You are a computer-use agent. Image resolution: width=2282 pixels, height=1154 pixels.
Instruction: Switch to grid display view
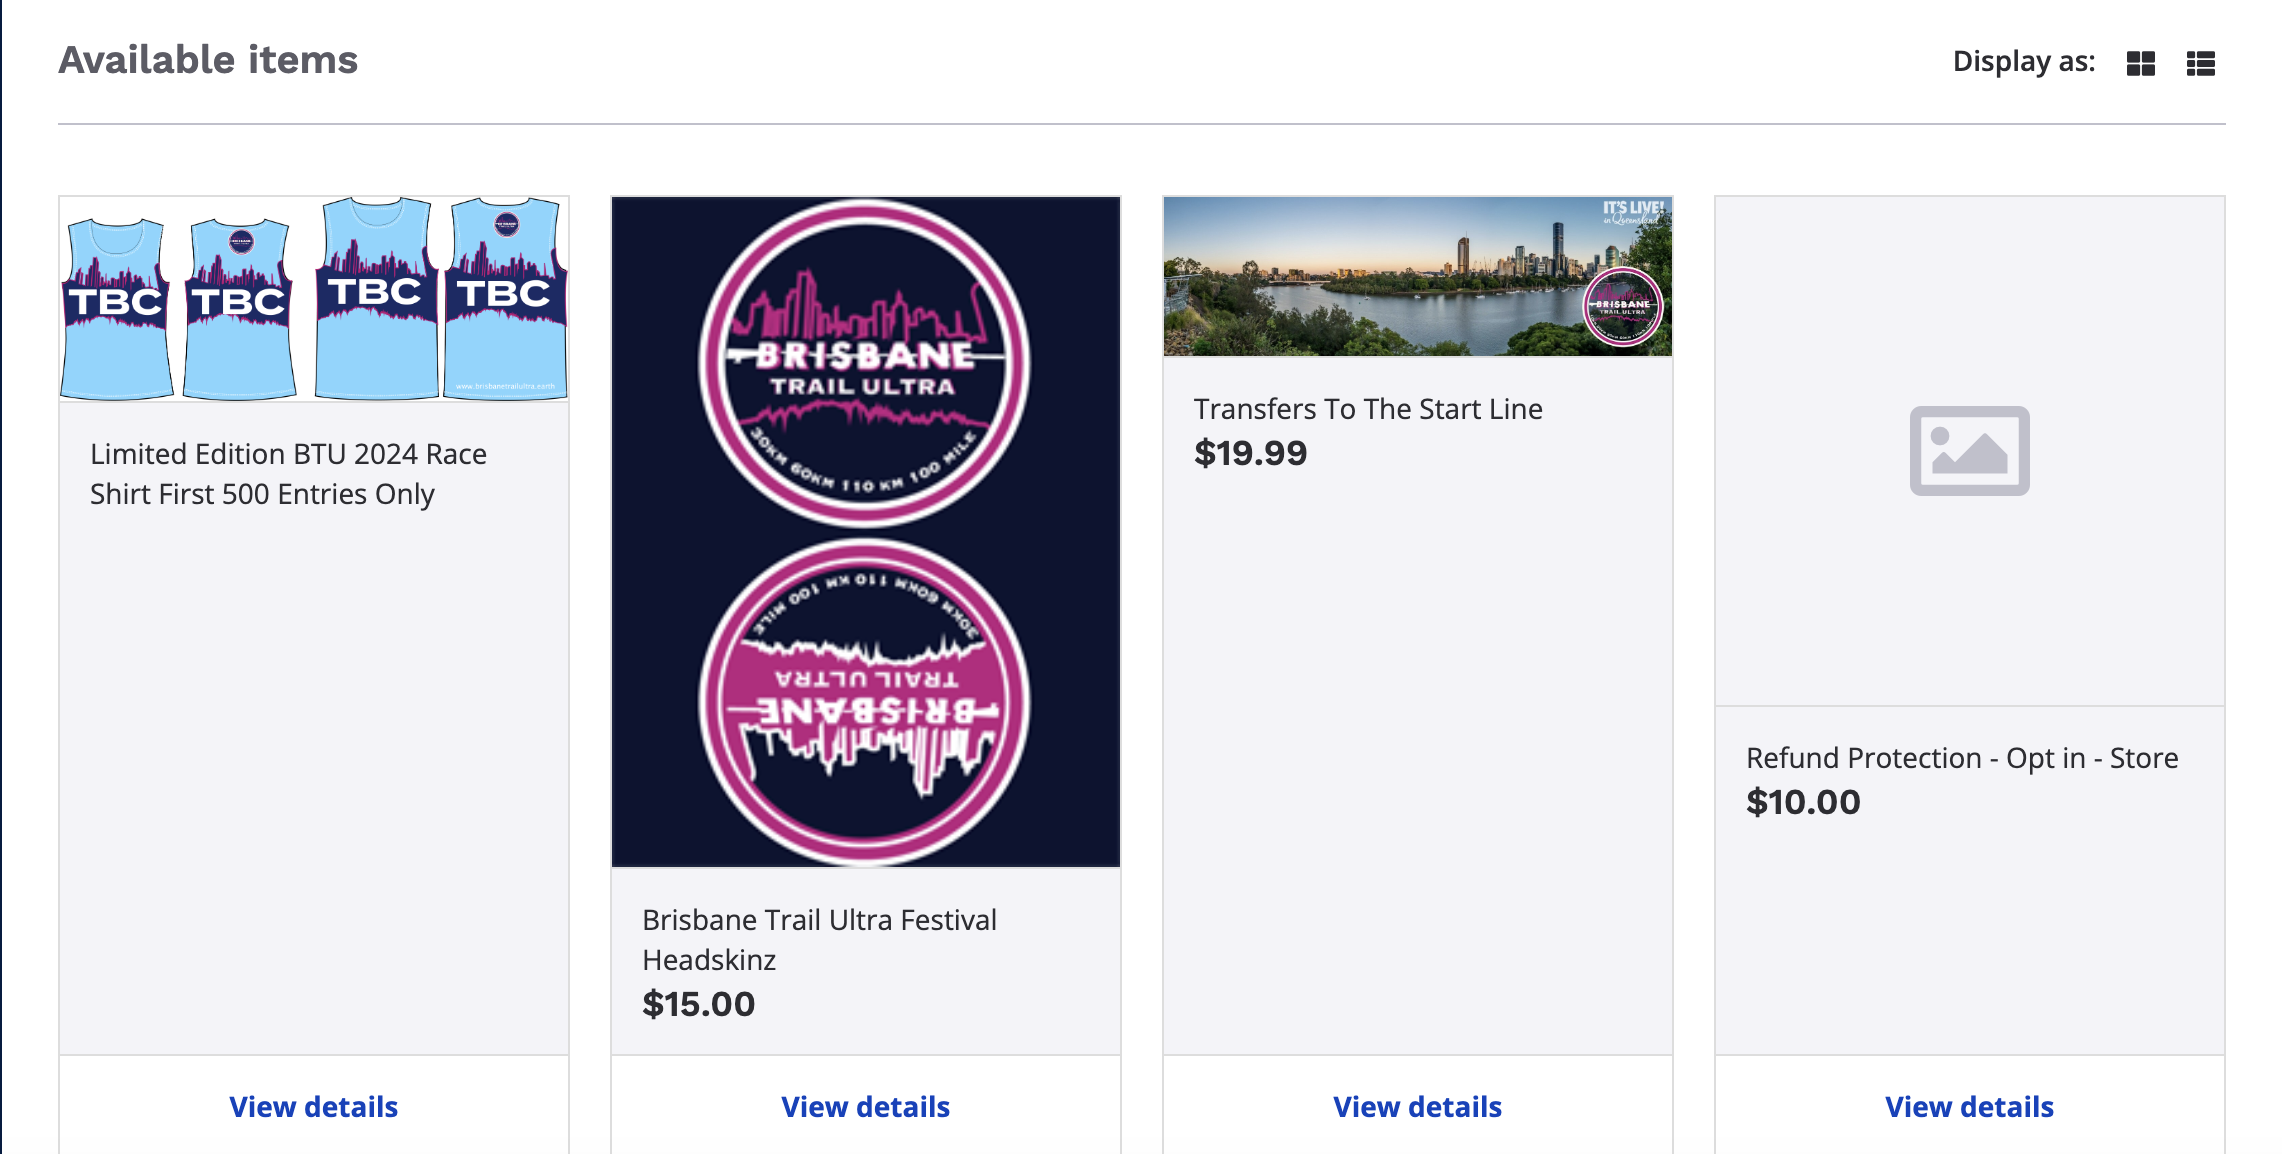(2140, 63)
